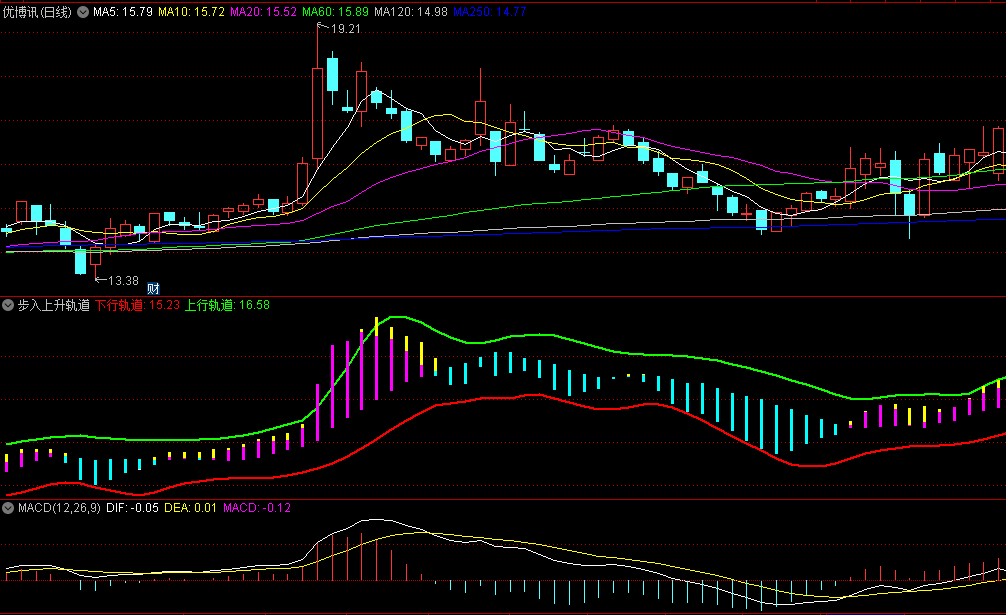Click the 下行轨道: 15.23 value label

(x=137, y=305)
